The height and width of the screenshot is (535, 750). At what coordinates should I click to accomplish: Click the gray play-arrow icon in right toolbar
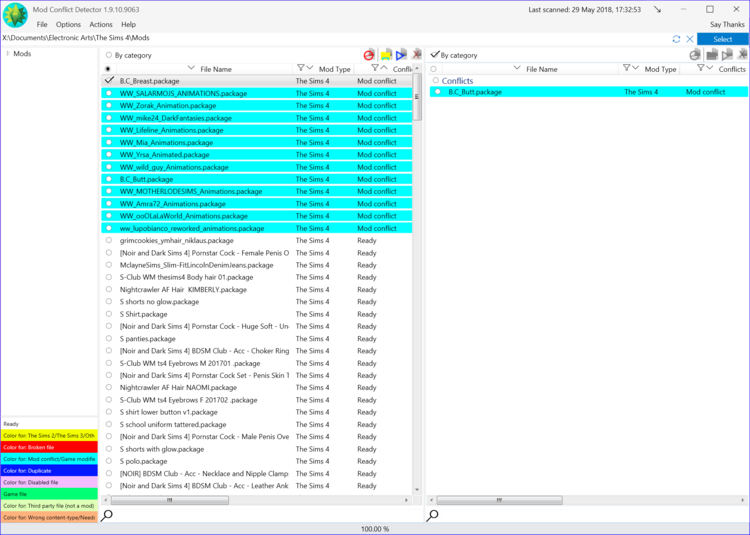(727, 55)
